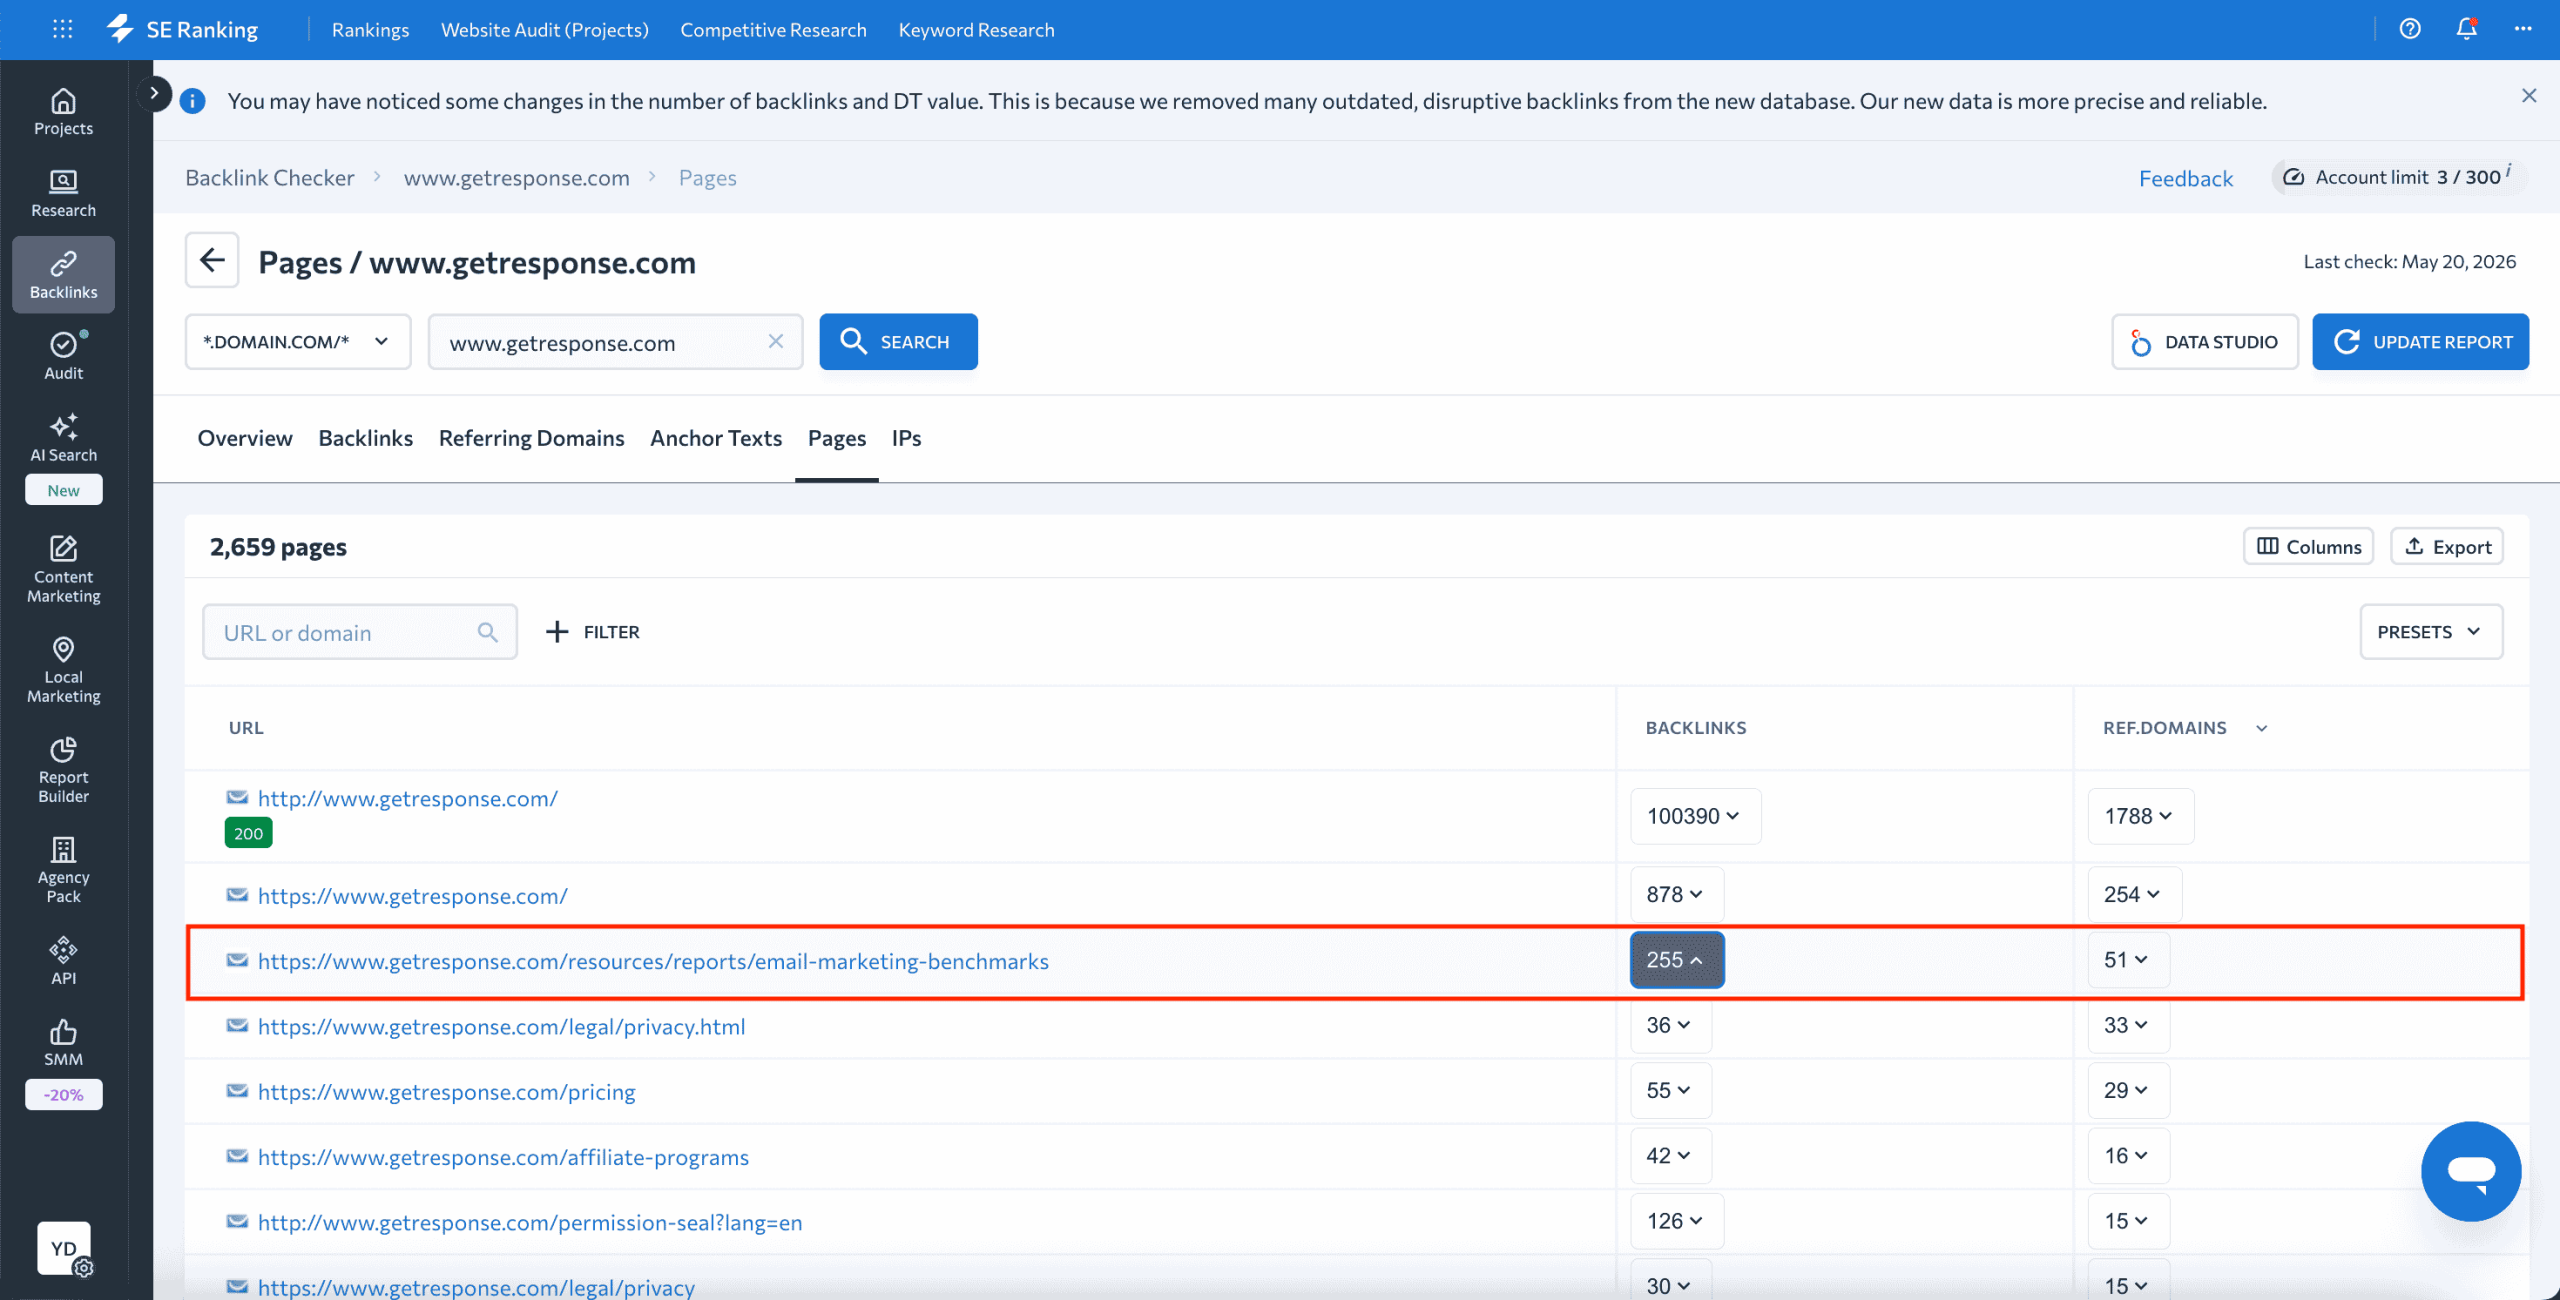Viewport: 2560px width, 1300px height.
Task: Open the live chat bubble
Action: (2471, 1171)
